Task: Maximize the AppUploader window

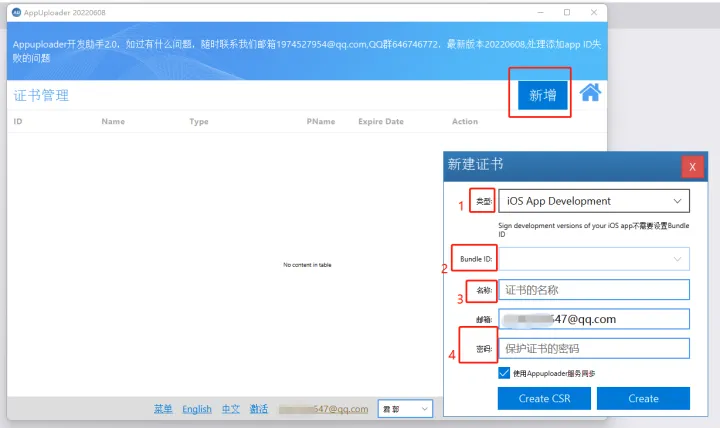Action: click(567, 12)
